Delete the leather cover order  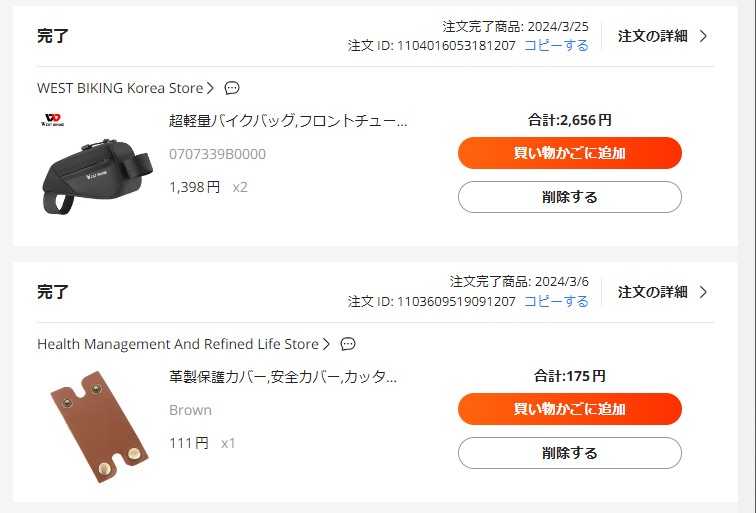pyautogui.click(x=569, y=453)
